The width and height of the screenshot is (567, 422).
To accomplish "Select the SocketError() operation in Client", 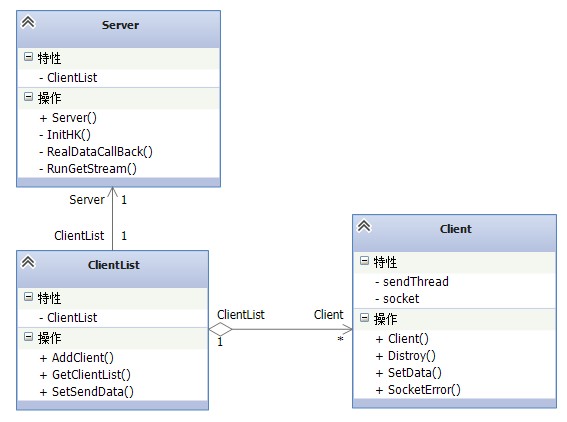I will point(418,390).
